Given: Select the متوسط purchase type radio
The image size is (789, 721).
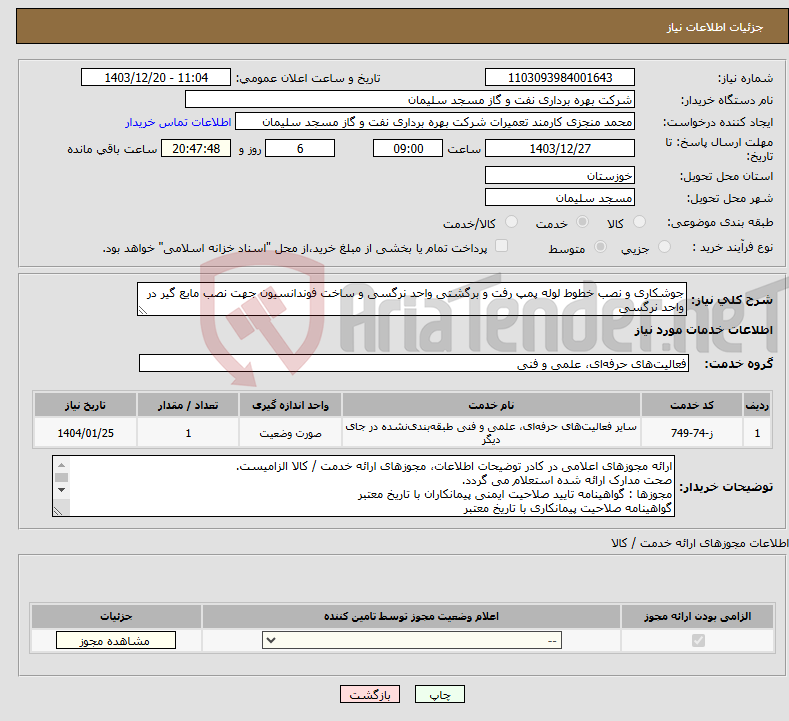Looking at the screenshot, I should (600, 247).
